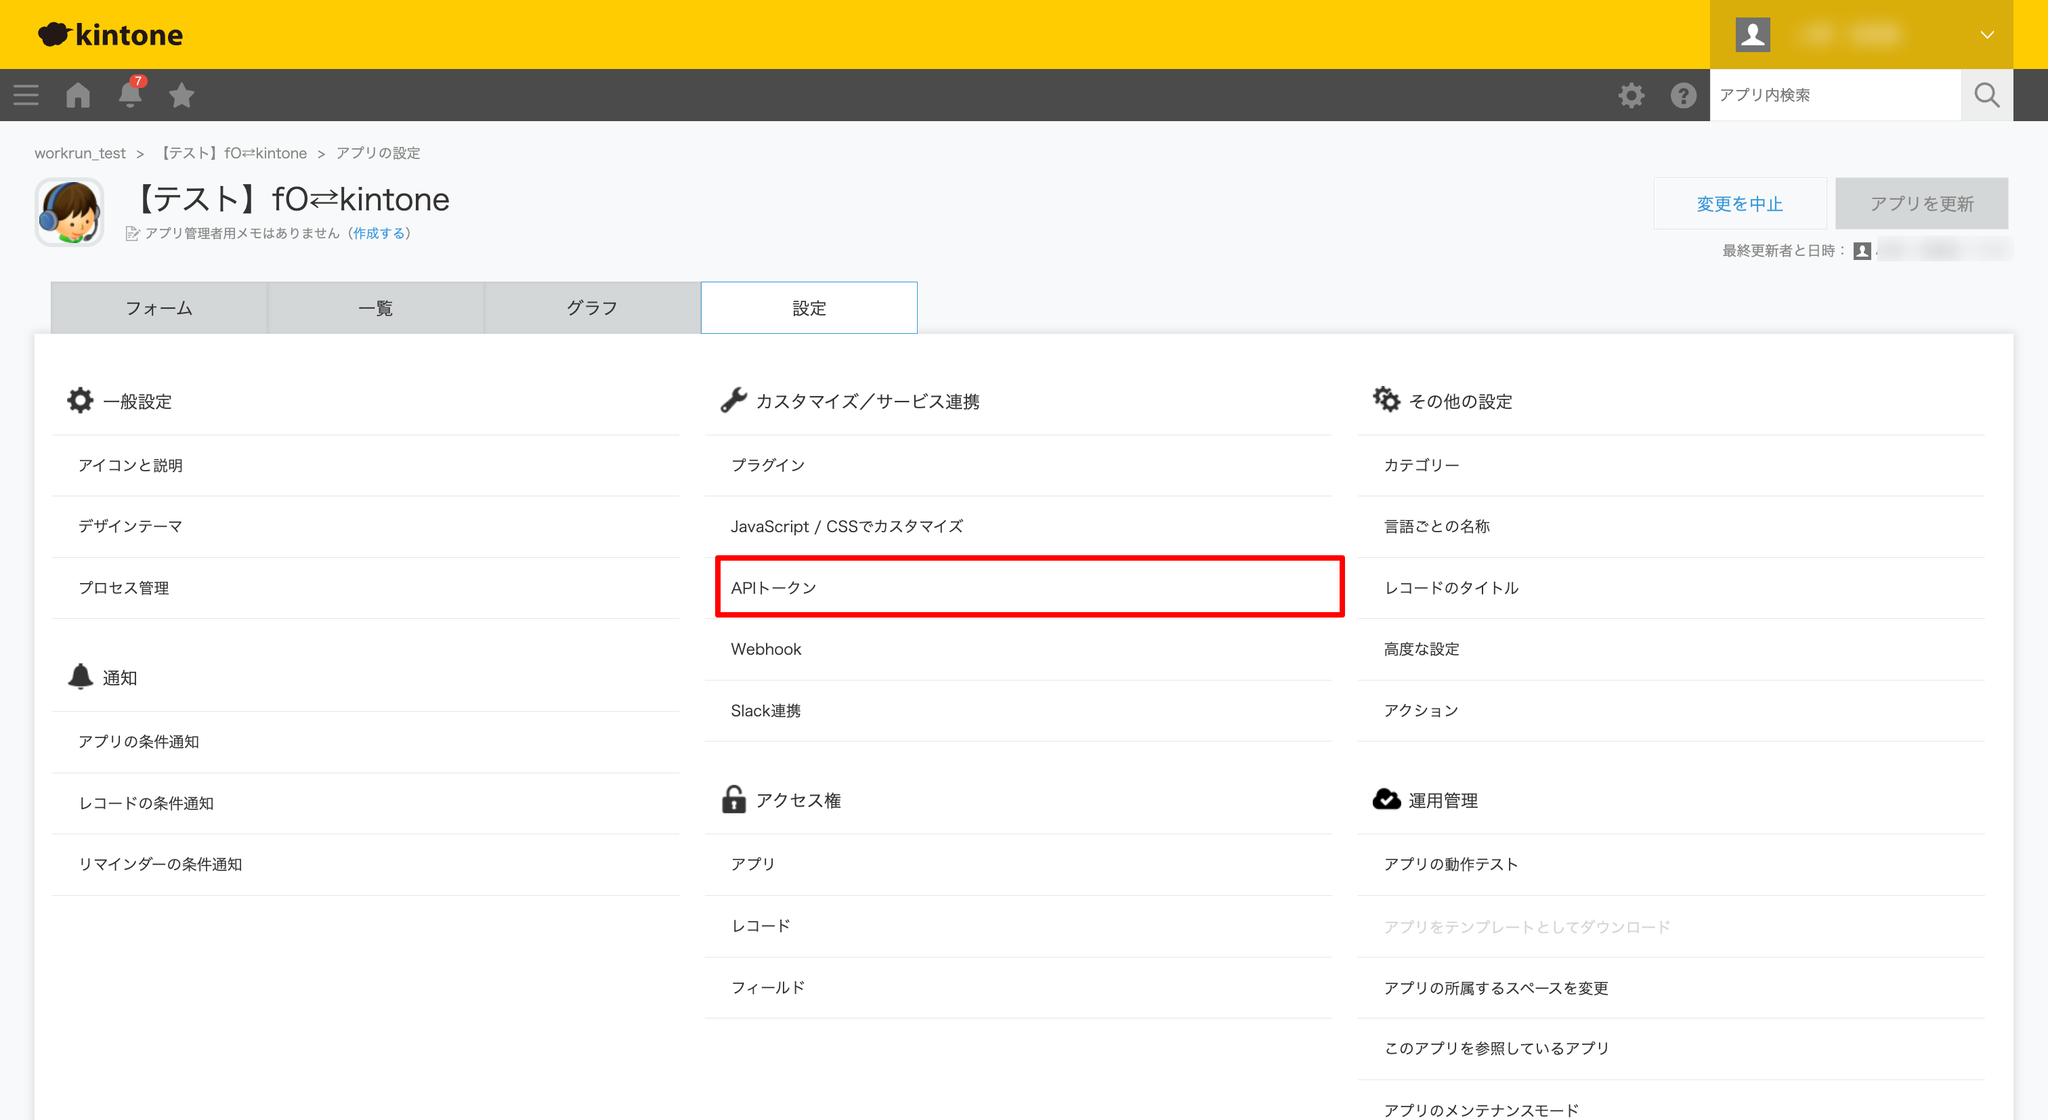
Task: Open notifications bell with badge
Action: coord(130,94)
